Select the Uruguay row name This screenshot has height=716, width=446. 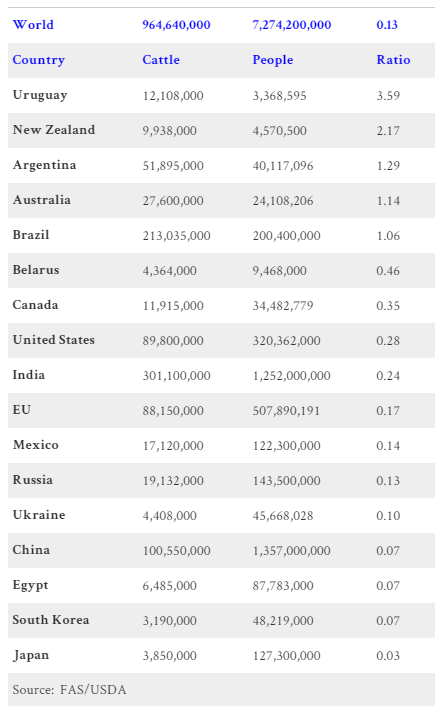tap(40, 95)
